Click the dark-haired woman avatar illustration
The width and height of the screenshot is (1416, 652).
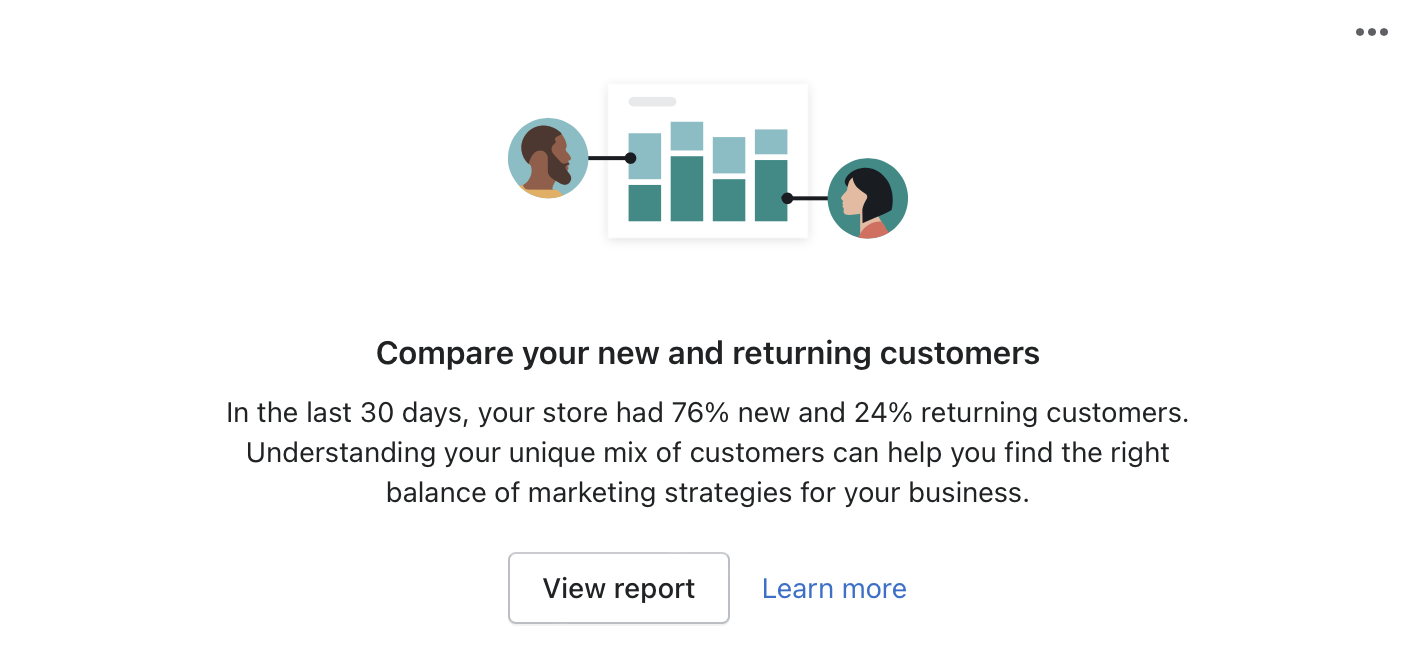coord(867,198)
